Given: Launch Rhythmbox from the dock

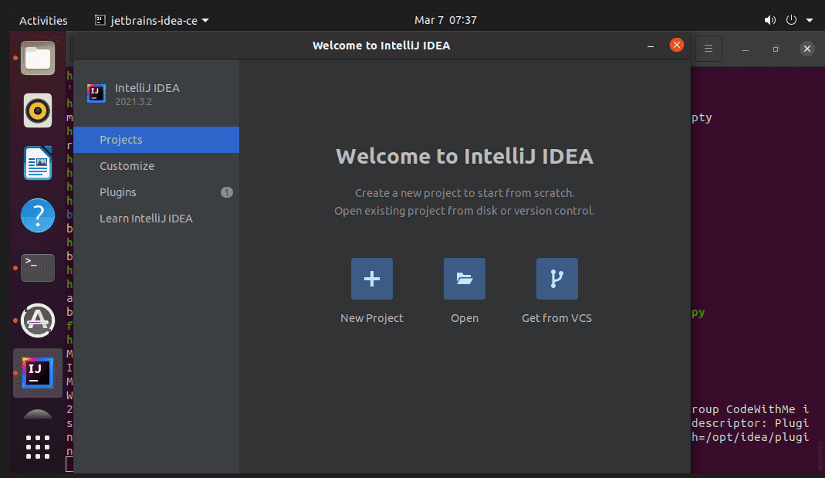Looking at the screenshot, I should (38, 111).
